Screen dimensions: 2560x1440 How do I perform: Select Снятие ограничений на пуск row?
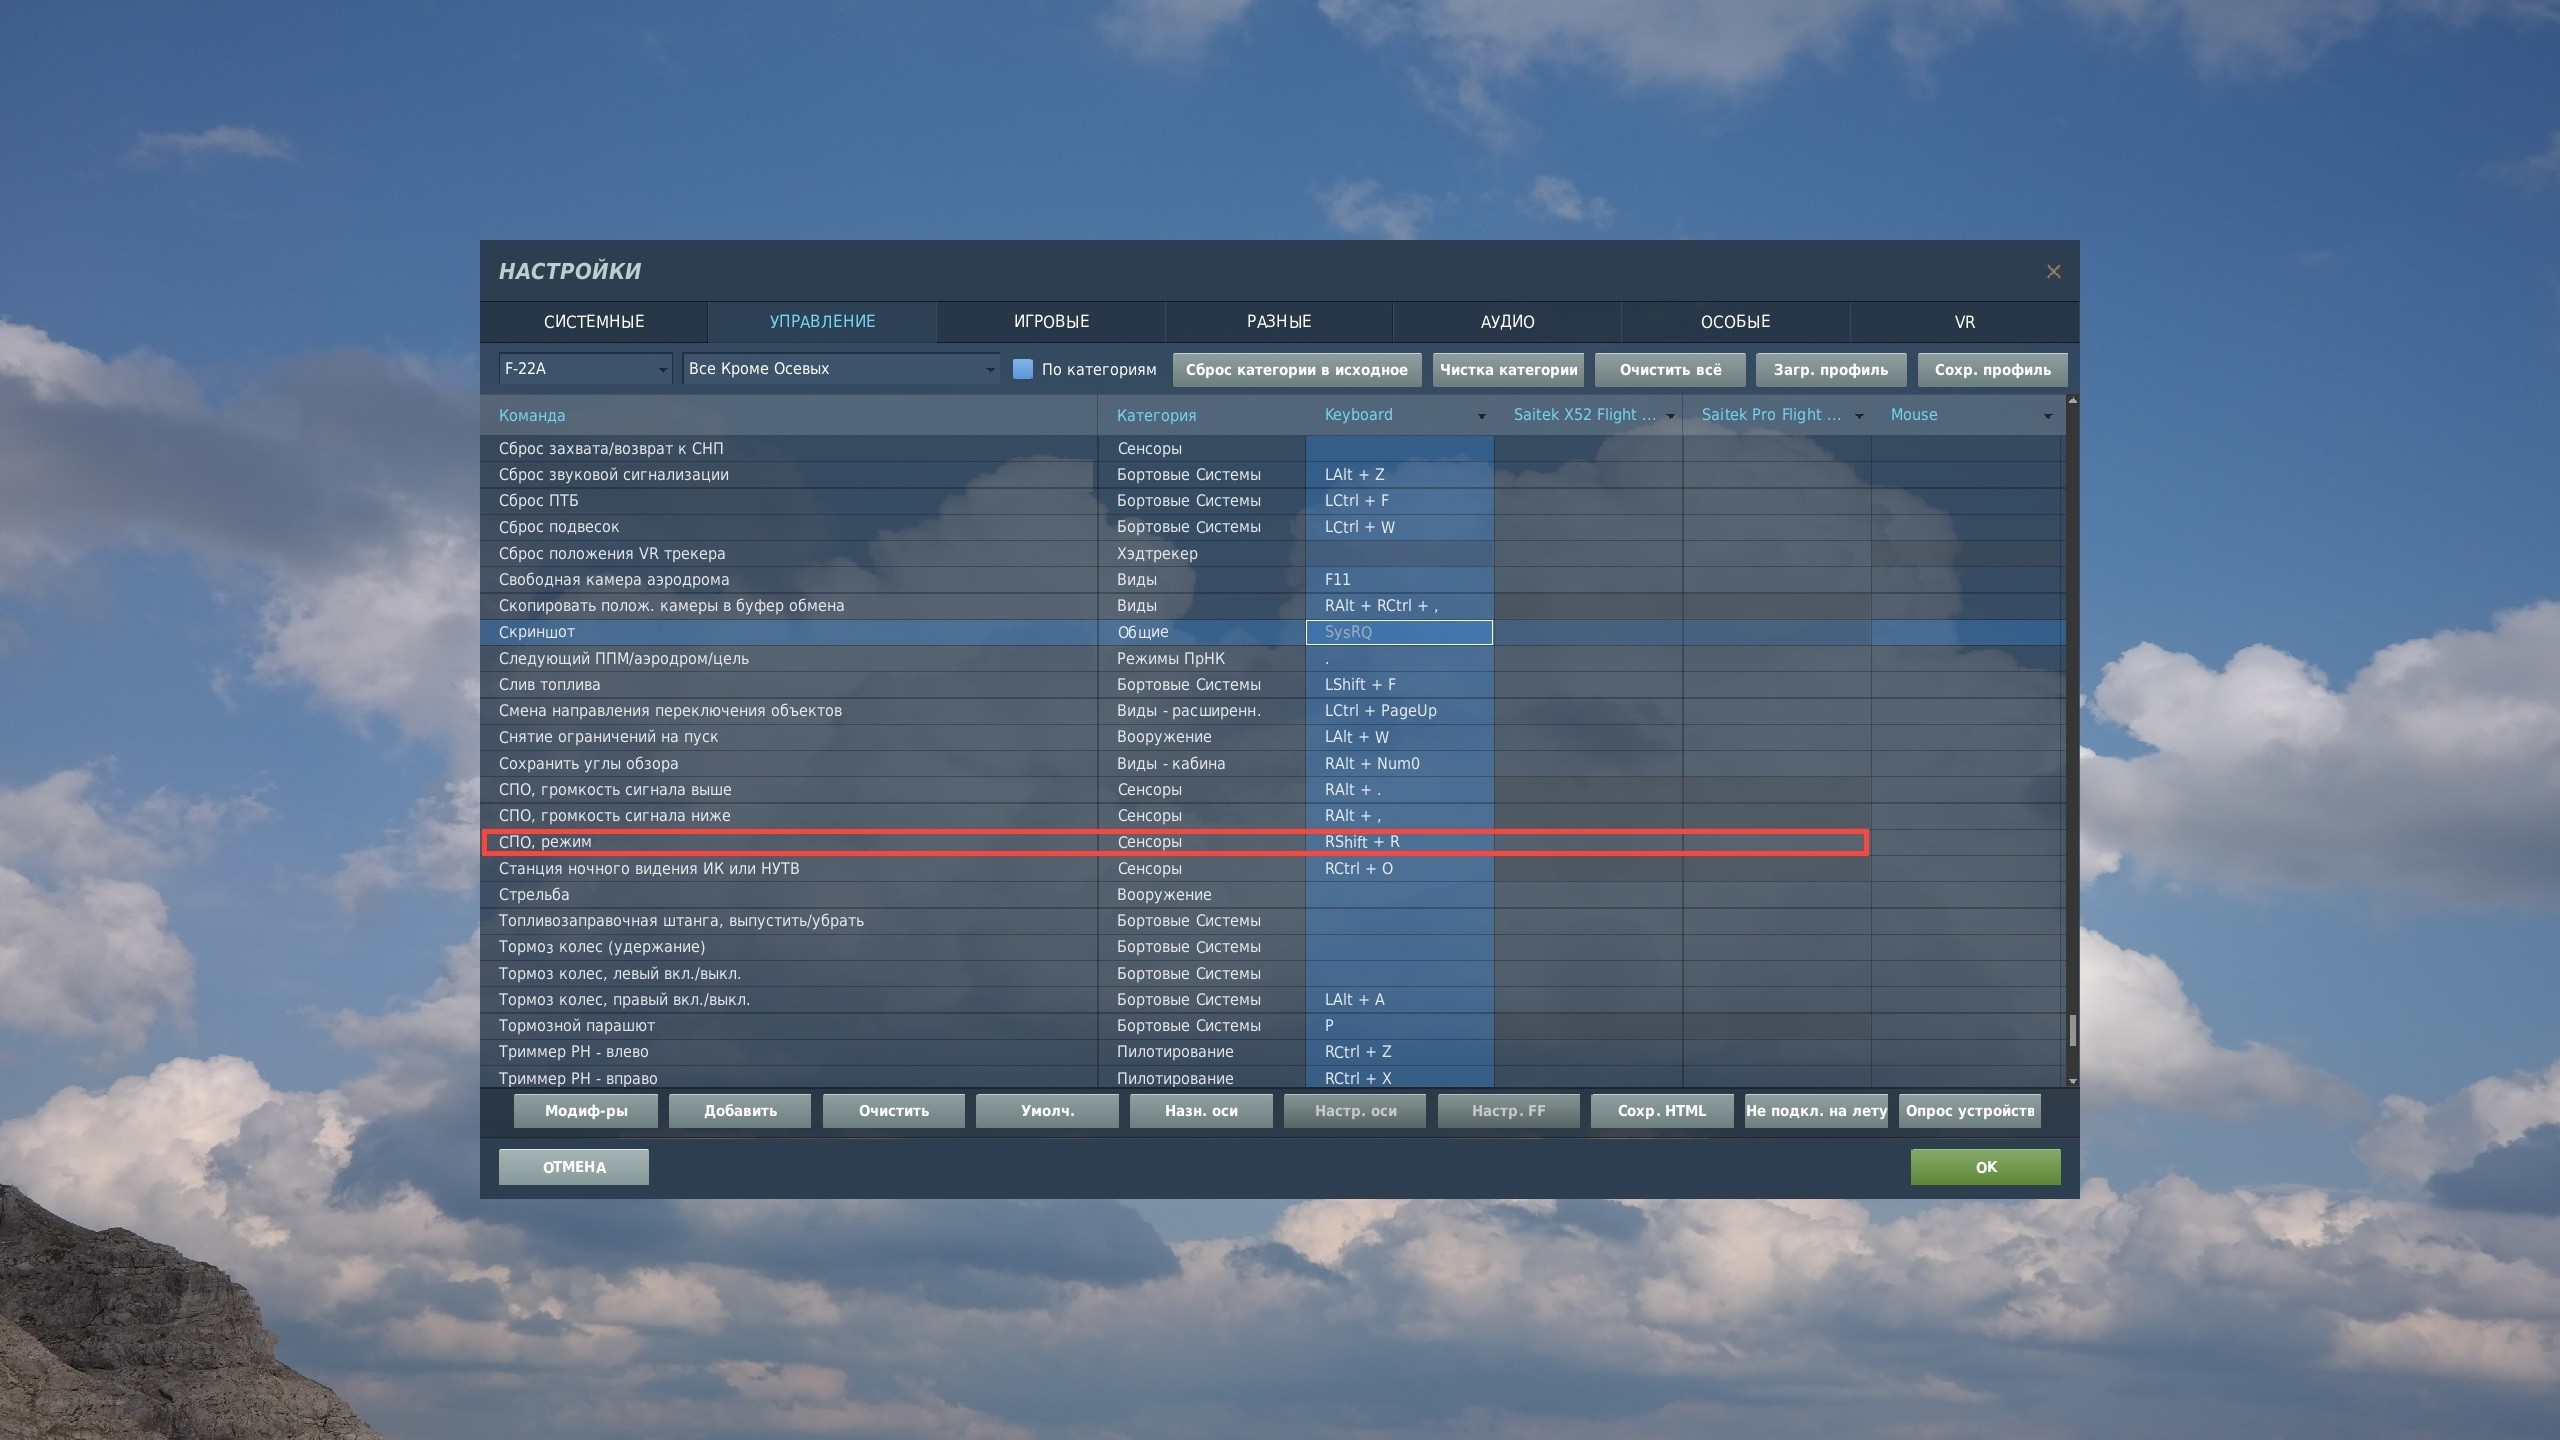(x=1273, y=737)
